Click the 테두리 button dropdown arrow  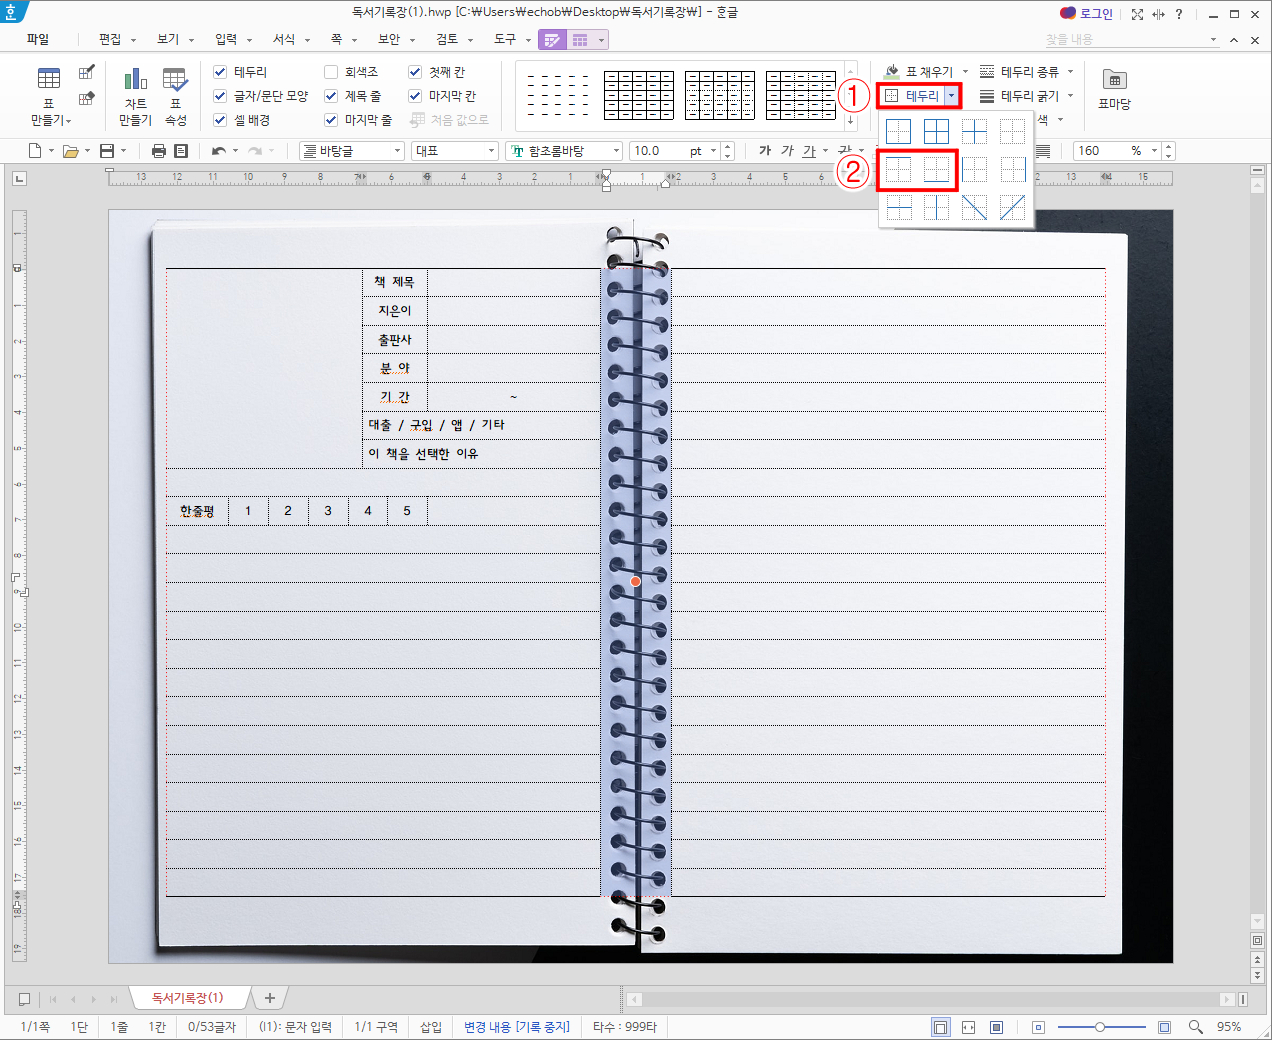point(951,96)
